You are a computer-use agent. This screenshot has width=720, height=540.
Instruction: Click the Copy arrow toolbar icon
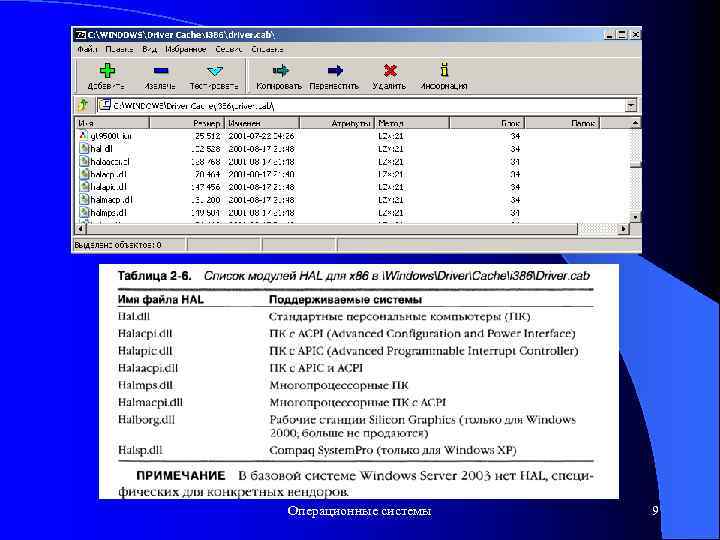[280, 70]
